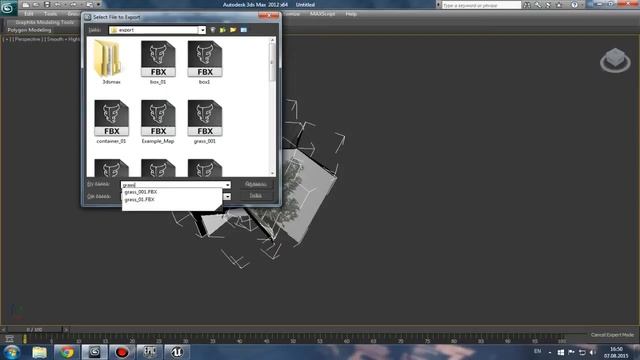Click the Subscription Center key icon
The width and height of the screenshot is (640, 360).
click(538, 5)
